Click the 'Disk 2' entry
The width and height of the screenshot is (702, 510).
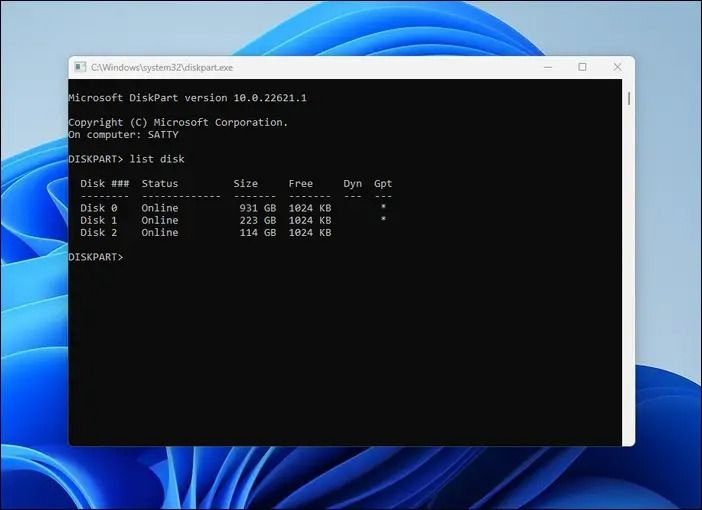click(x=98, y=232)
